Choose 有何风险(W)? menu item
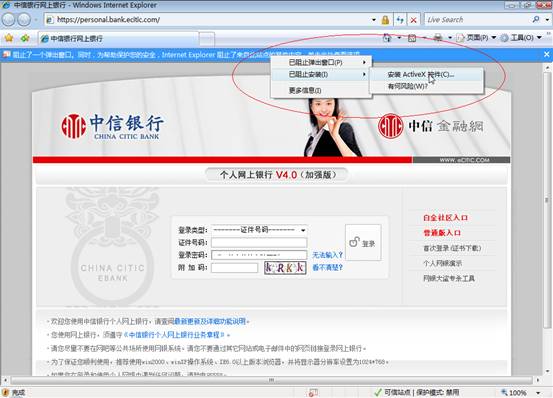Image resolution: width=553 pixels, height=398 pixels. [x=426, y=86]
